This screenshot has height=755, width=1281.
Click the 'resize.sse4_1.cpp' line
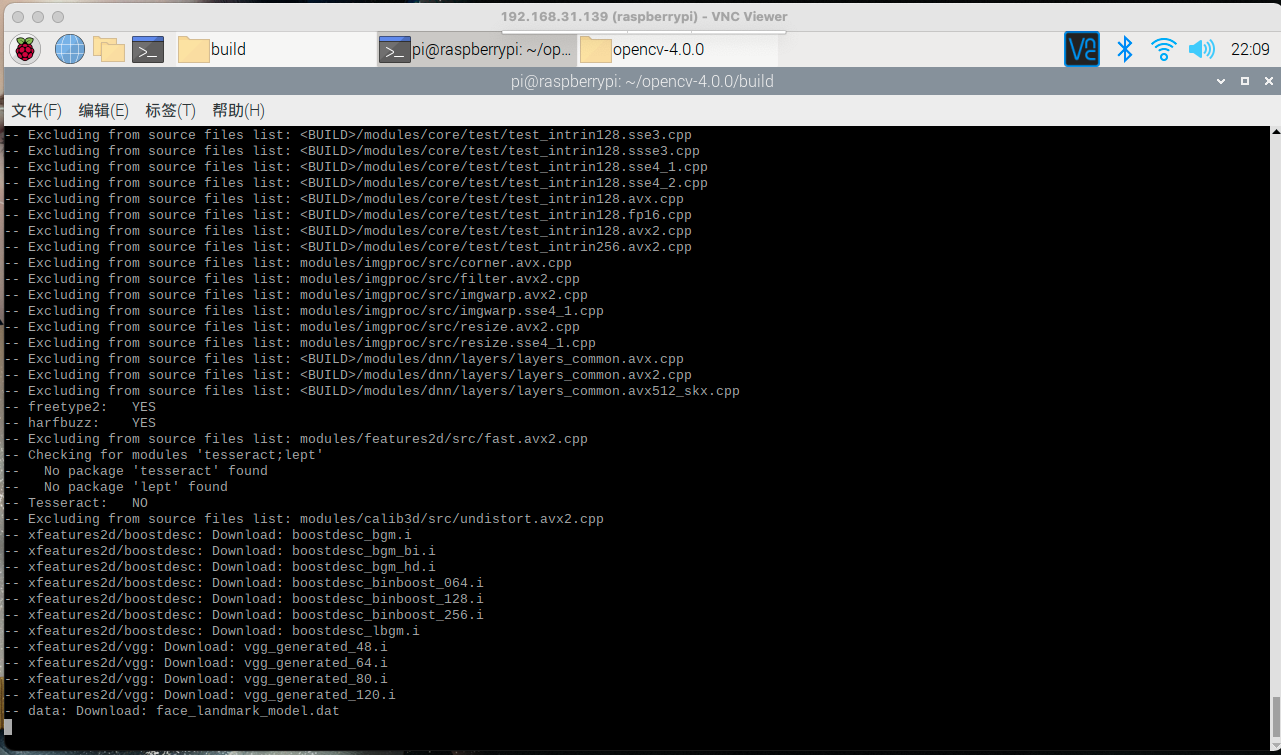point(300,343)
